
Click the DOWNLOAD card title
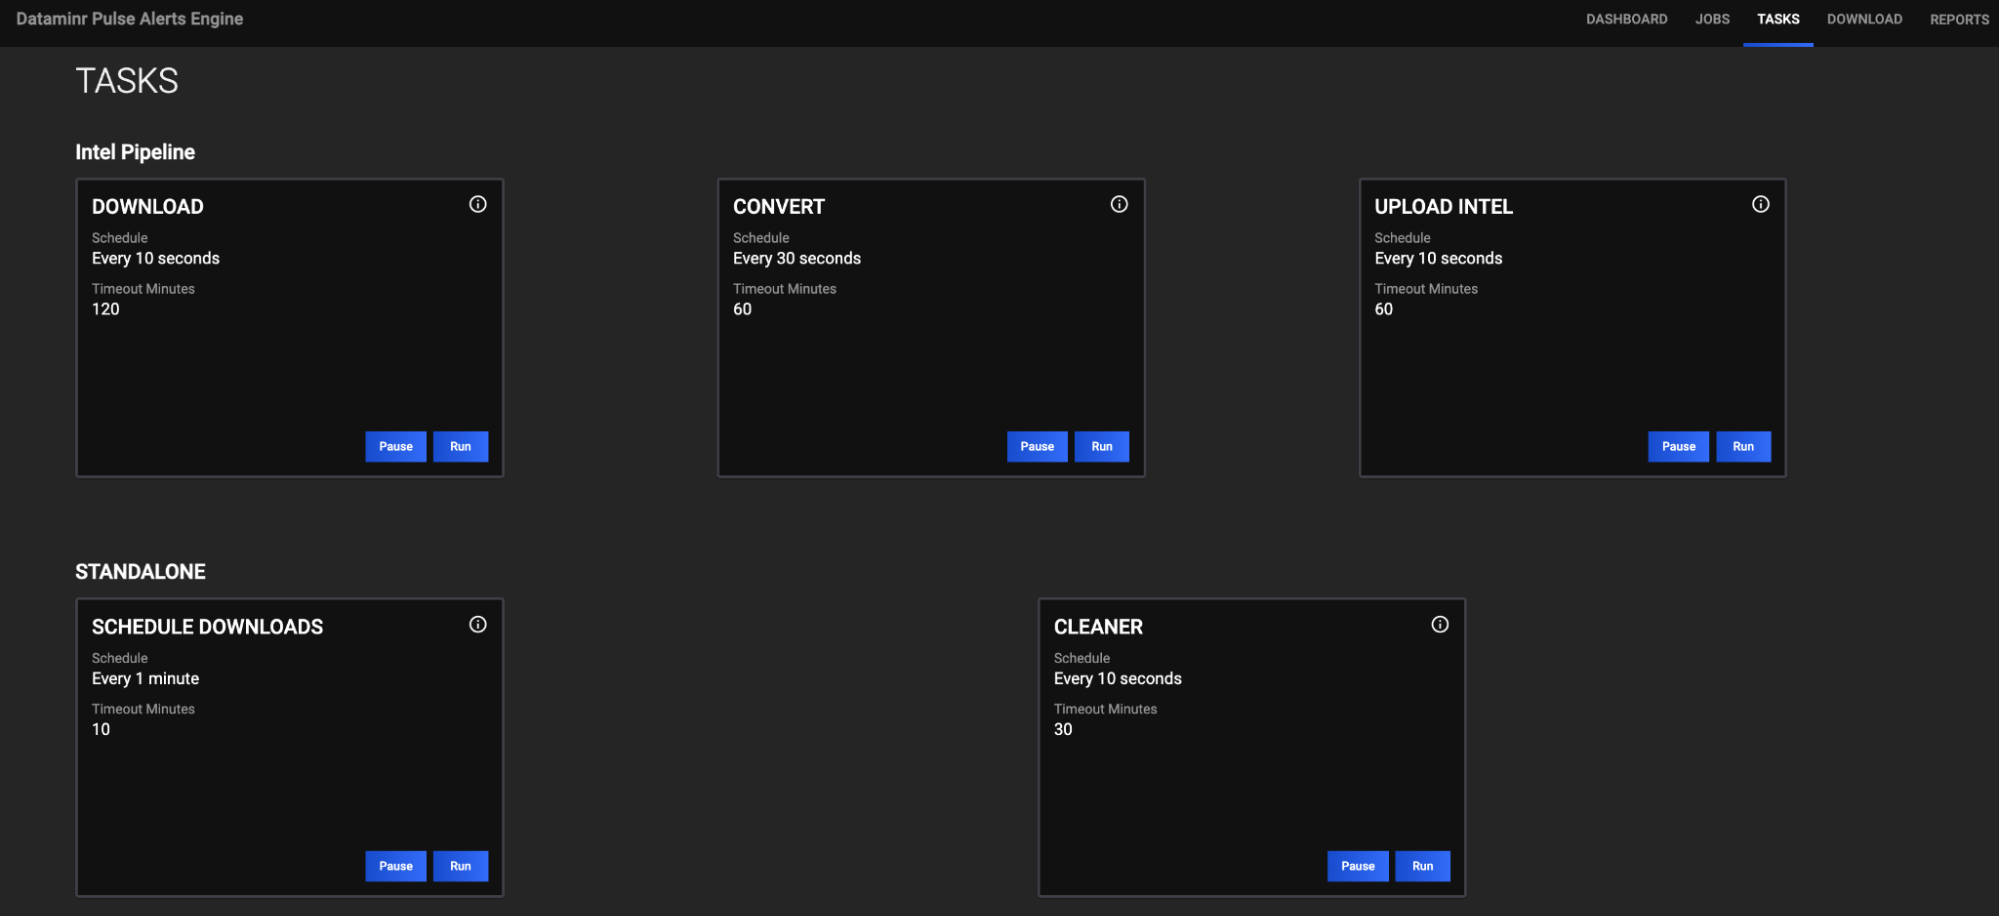point(148,206)
